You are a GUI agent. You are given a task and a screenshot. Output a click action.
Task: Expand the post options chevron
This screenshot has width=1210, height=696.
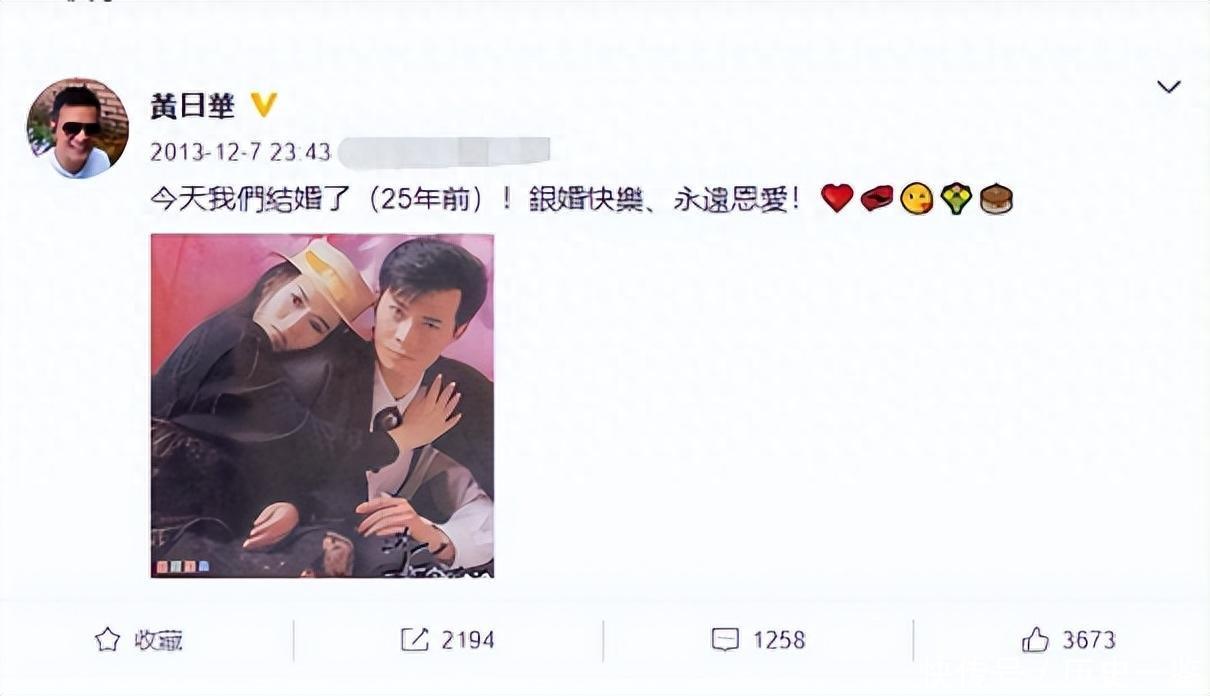[x=1168, y=87]
